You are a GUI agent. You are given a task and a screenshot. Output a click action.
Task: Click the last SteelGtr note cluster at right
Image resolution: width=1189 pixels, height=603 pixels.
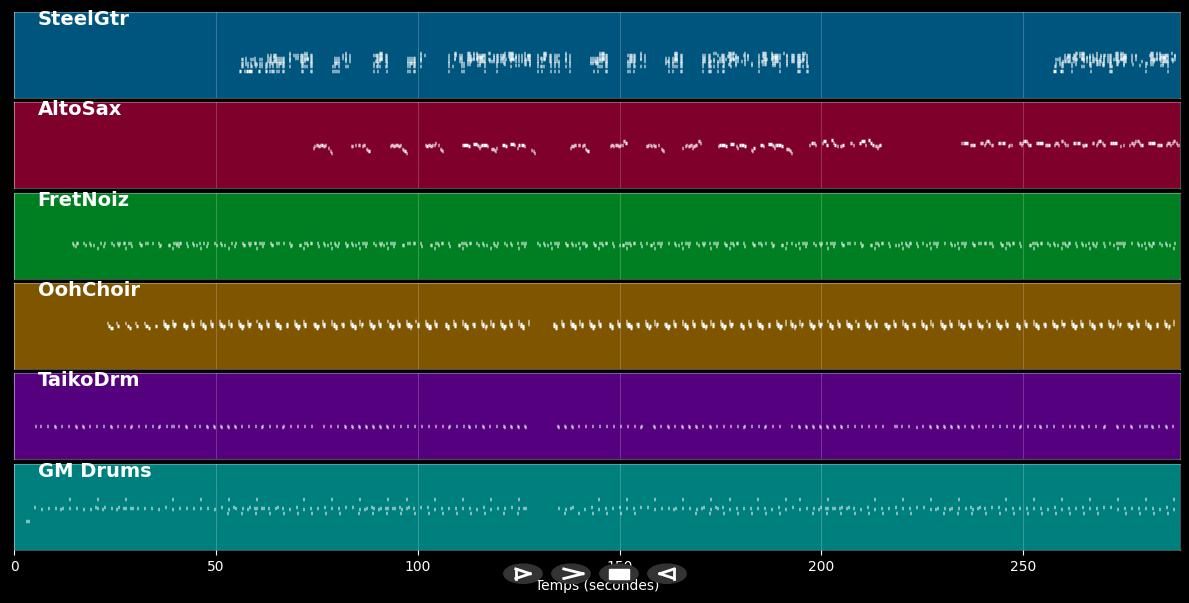pyautogui.click(x=1114, y=61)
